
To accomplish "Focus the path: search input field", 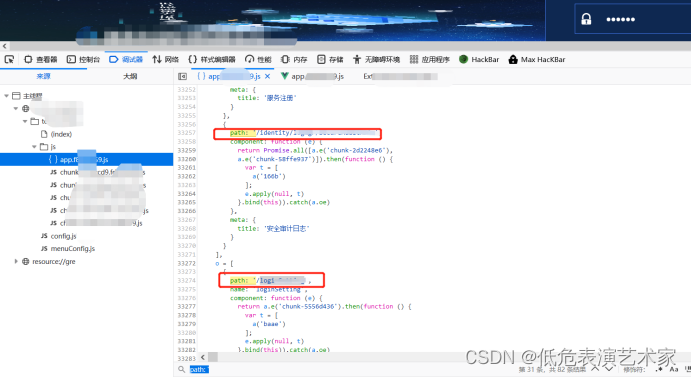I will [344, 369].
